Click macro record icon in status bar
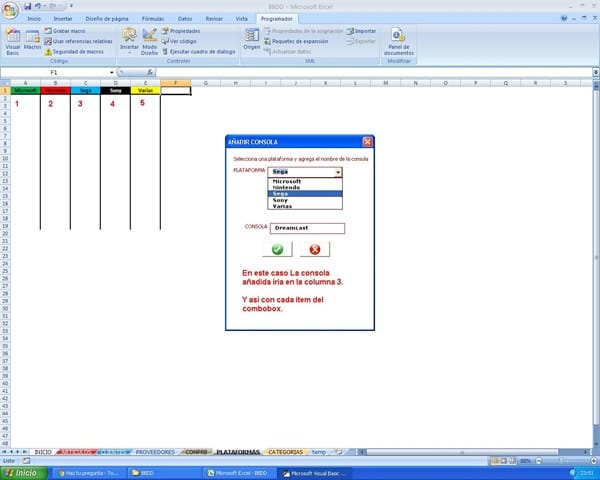Image resolution: width=600 pixels, height=480 pixels. (x=26, y=461)
